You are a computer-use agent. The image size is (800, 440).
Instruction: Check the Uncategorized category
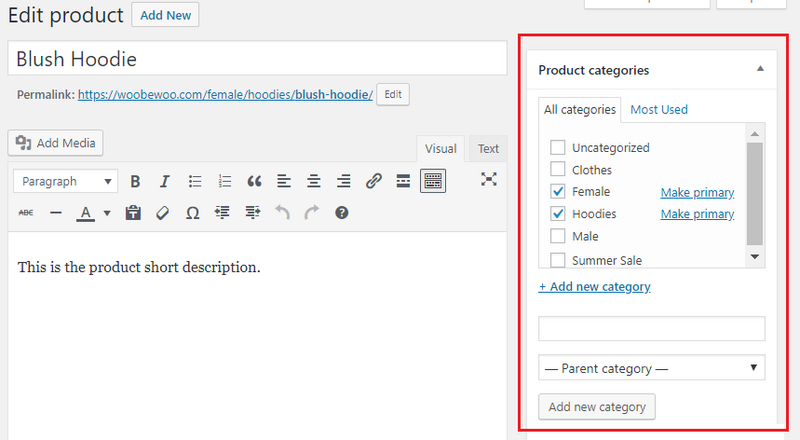(558, 148)
